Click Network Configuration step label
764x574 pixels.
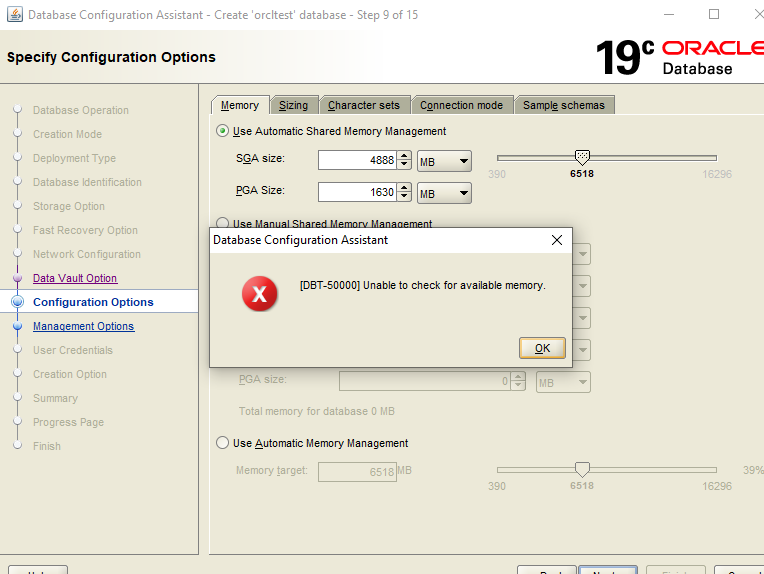(87, 254)
